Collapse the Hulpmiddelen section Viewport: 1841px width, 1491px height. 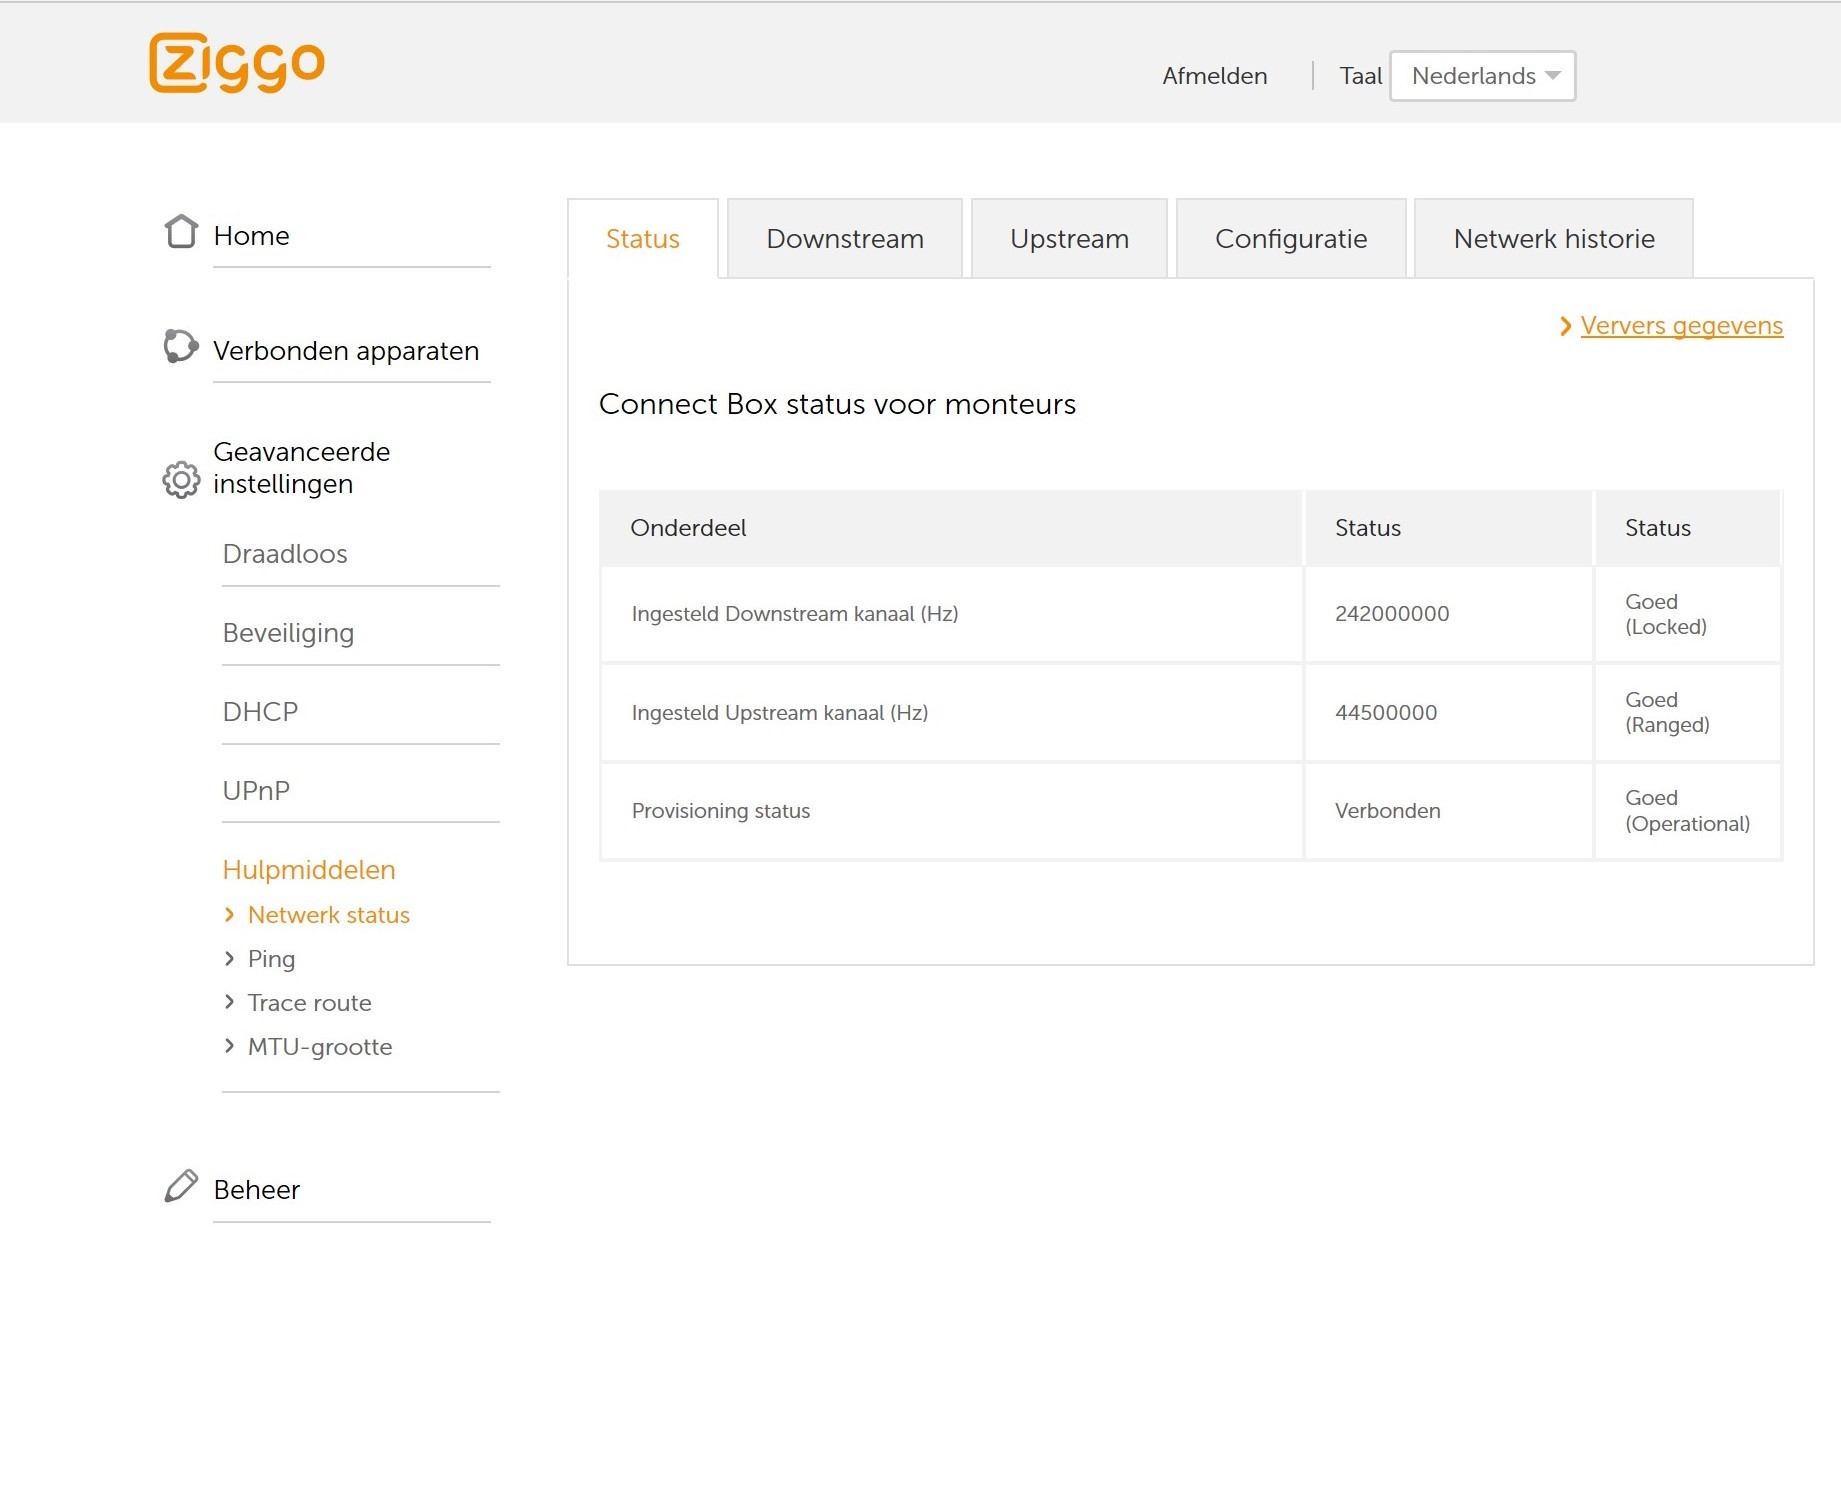pos(309,870)
